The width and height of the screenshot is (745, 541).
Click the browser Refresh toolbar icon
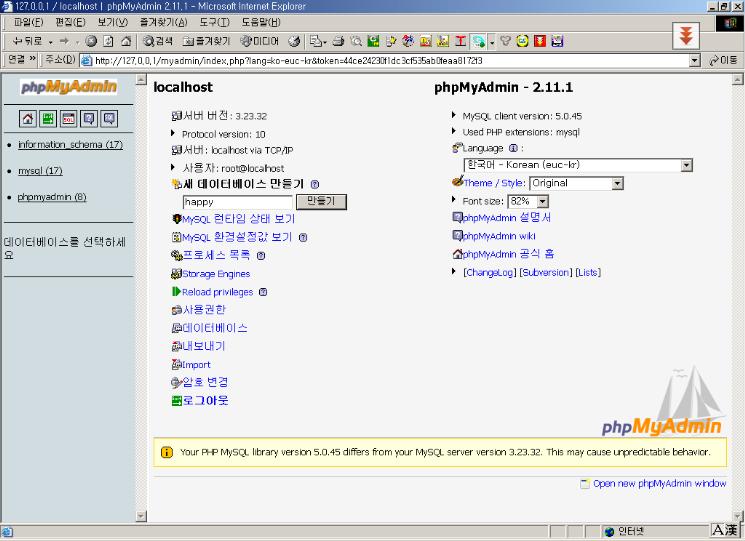coord(108,41)
